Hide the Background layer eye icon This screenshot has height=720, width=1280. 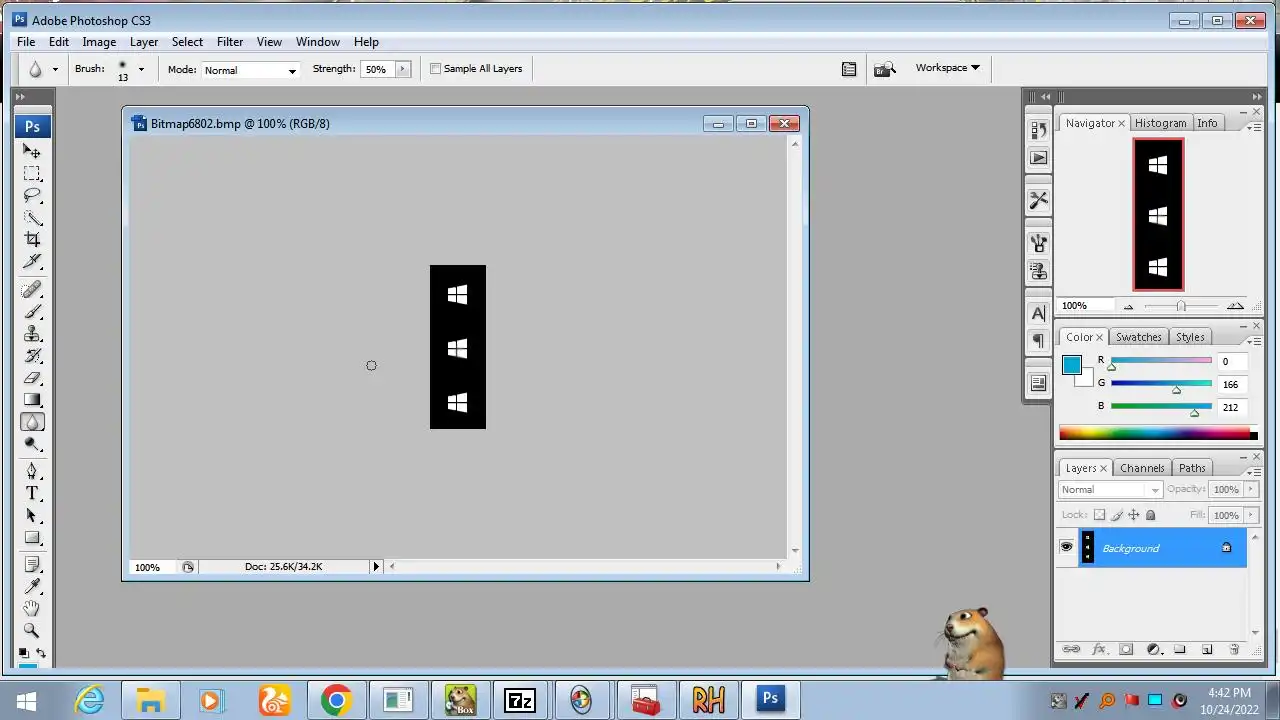click(x=1066, y=547)
